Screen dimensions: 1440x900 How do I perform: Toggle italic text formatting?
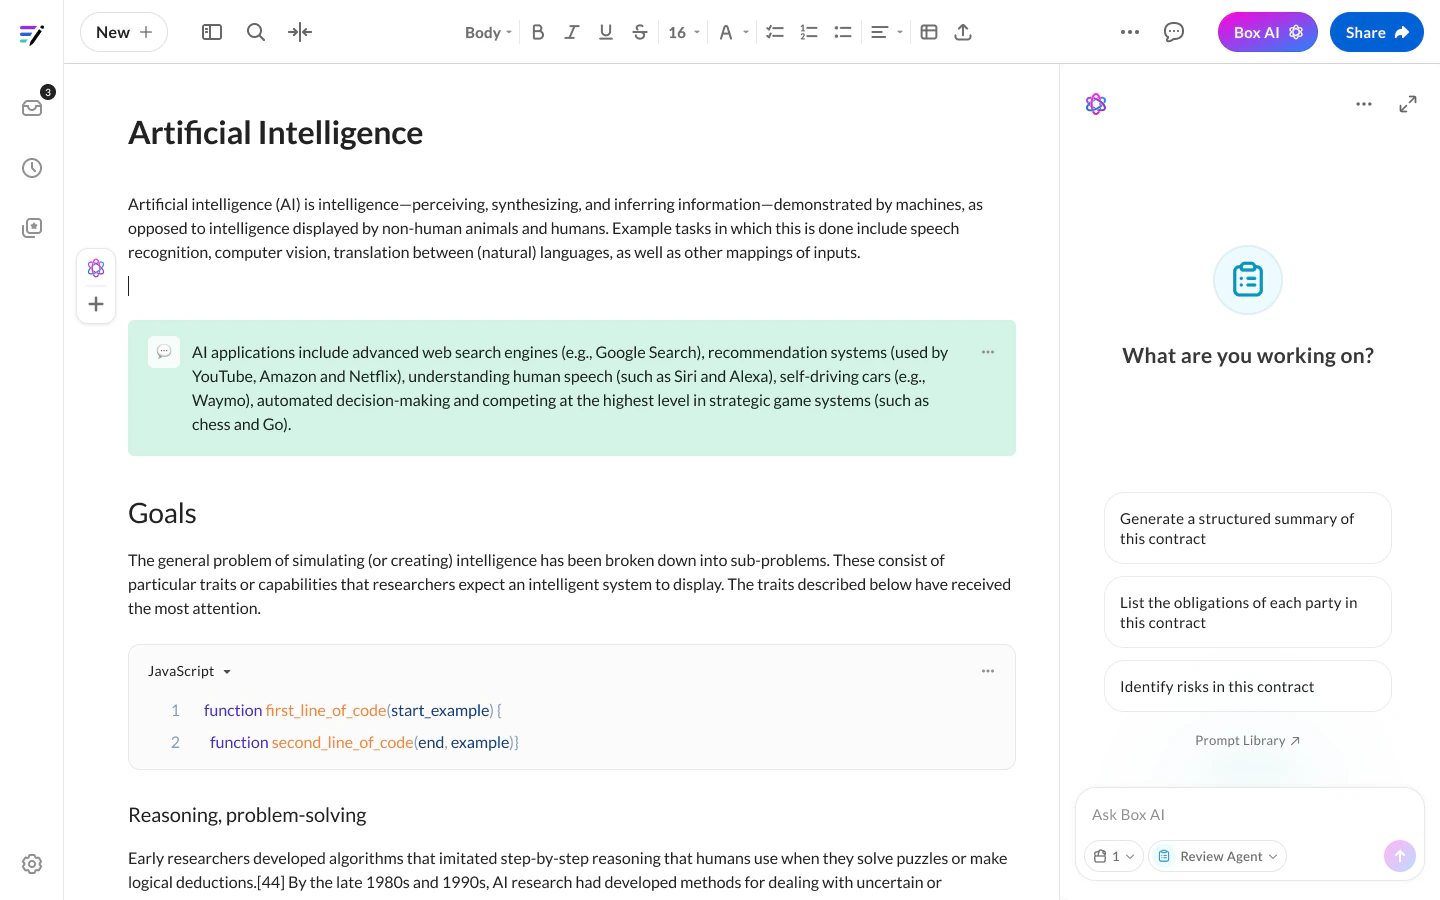[x=572, y=32]
